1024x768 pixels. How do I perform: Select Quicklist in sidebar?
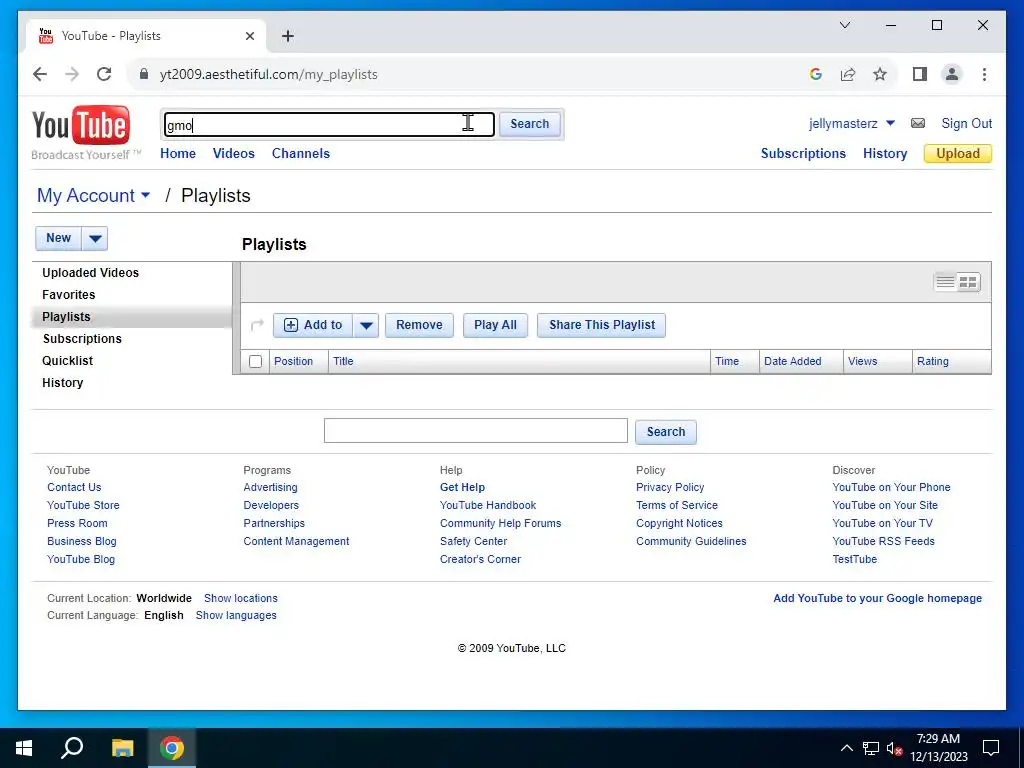pyautogui.click(x=67, y=361)
